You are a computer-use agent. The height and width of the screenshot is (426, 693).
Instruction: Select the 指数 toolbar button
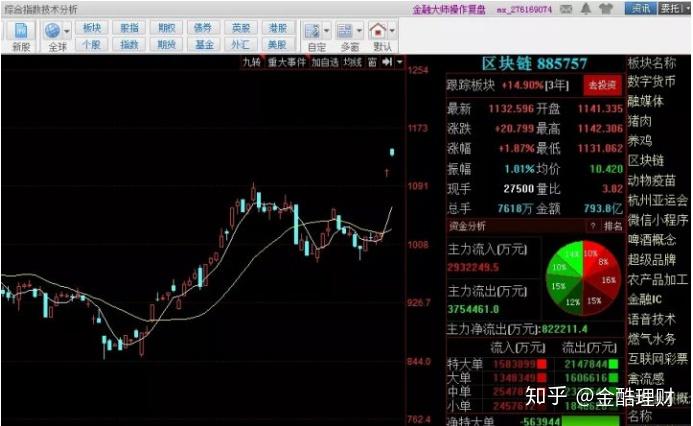129,45
